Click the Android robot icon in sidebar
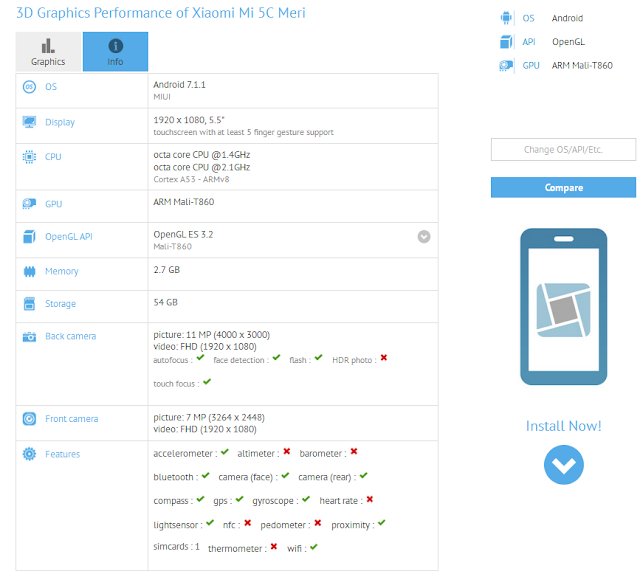This screenshot has height=574, width=640. (506, 18)
